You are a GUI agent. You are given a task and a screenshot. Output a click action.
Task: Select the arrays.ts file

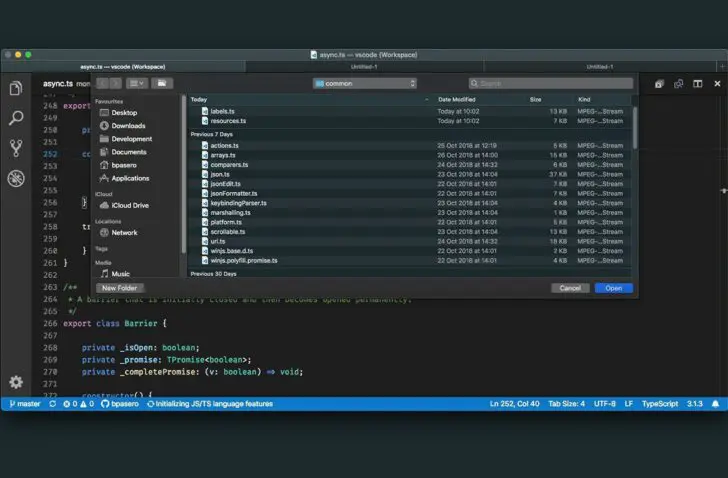410,155
